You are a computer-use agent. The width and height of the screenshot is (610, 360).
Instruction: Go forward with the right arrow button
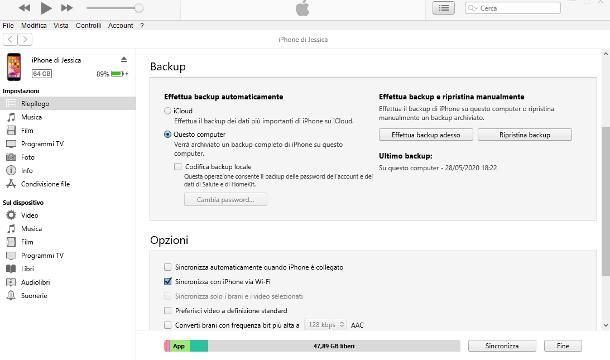point(25,39)
